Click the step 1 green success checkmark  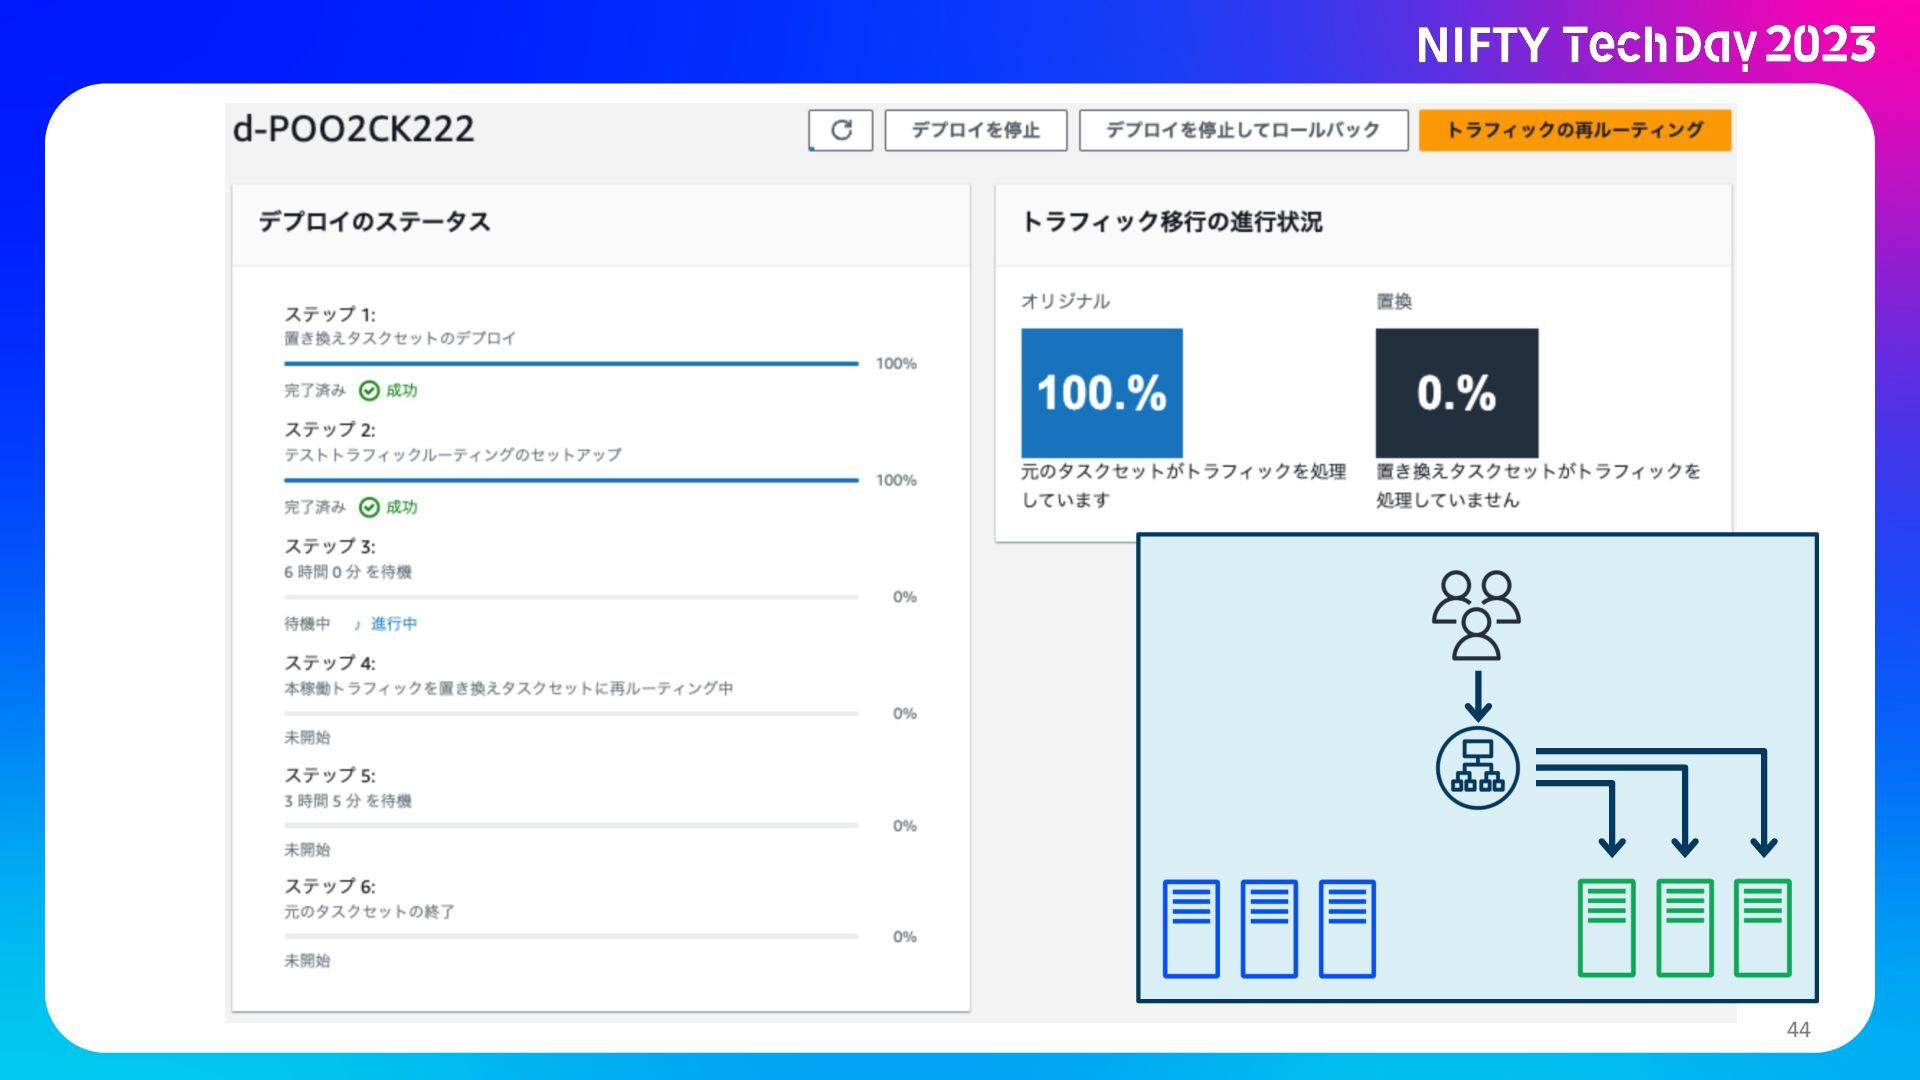tap(369, 391)
